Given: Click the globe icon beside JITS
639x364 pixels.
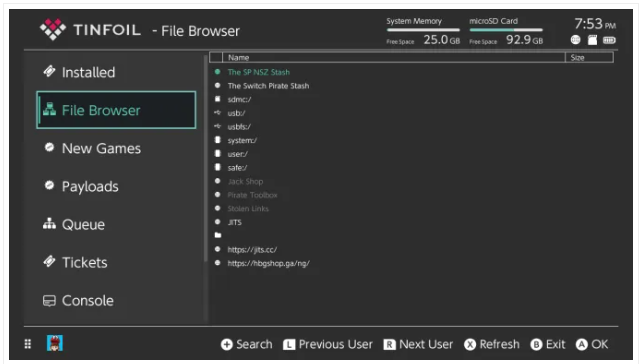Looking at the screenshot, I should pos(218,222).
